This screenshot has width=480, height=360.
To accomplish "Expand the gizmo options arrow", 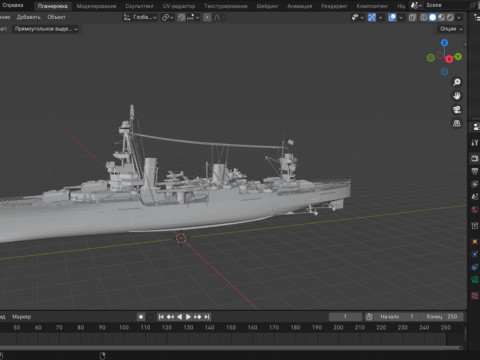I will coord(380,17).
